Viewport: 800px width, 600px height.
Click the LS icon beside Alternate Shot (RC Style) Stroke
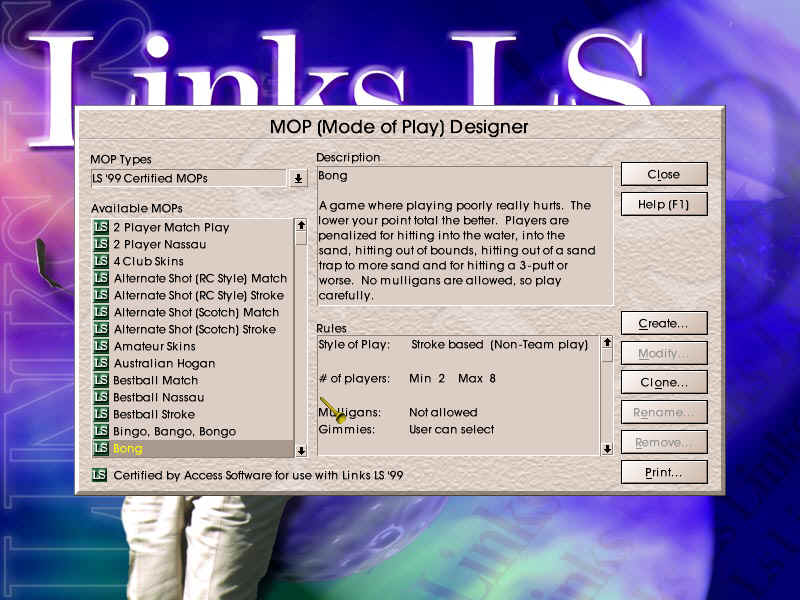pos(101,295)
